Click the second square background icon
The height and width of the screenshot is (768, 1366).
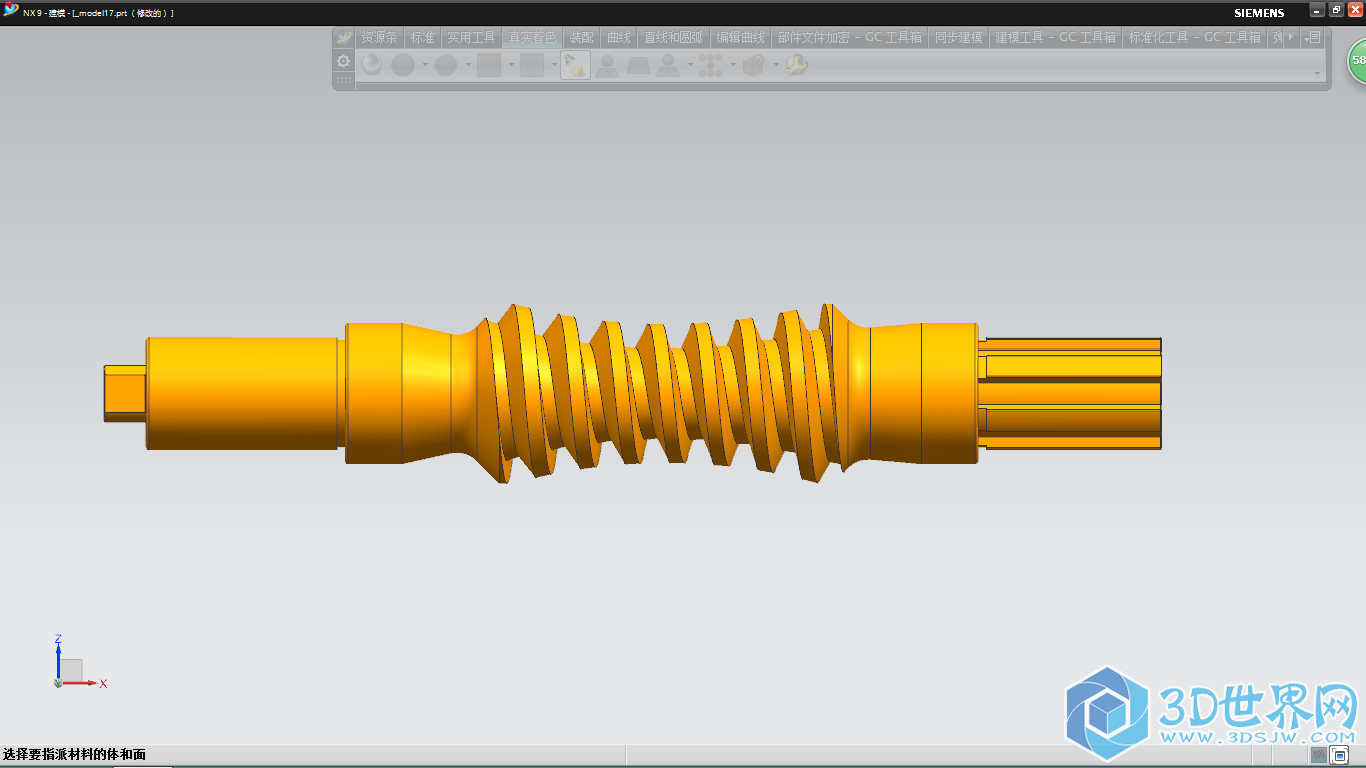532,65
